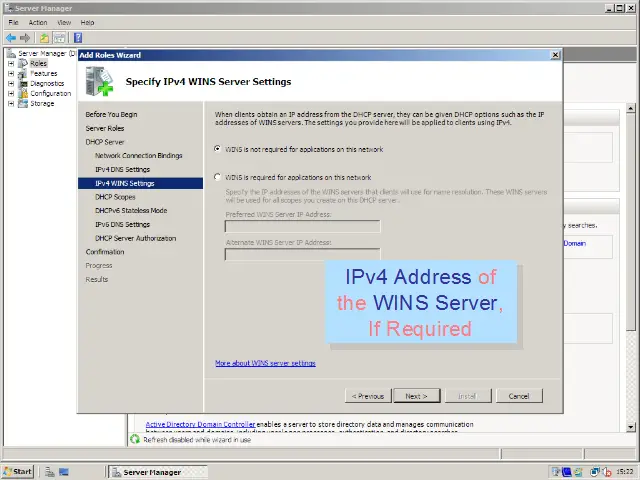Open Active Directory Domain Controller link in Server Manager
Viewport: 640px width, 480px height.
tap(200, 424)
